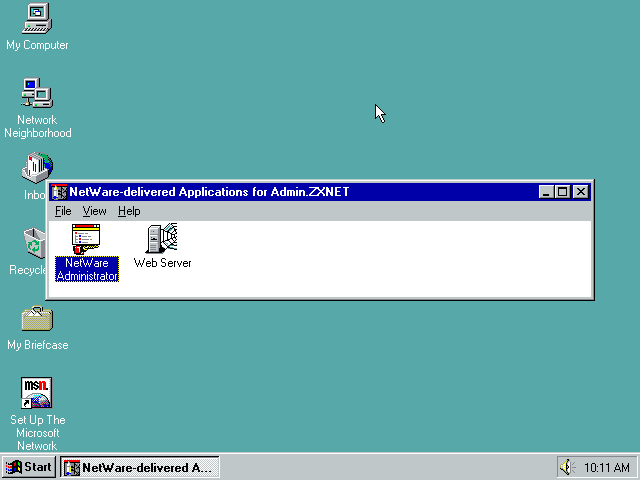Screen dimensions: 640x480
Task: Select Set Up The Microsoft Network shortcut
Action: [x=37, y=393]
